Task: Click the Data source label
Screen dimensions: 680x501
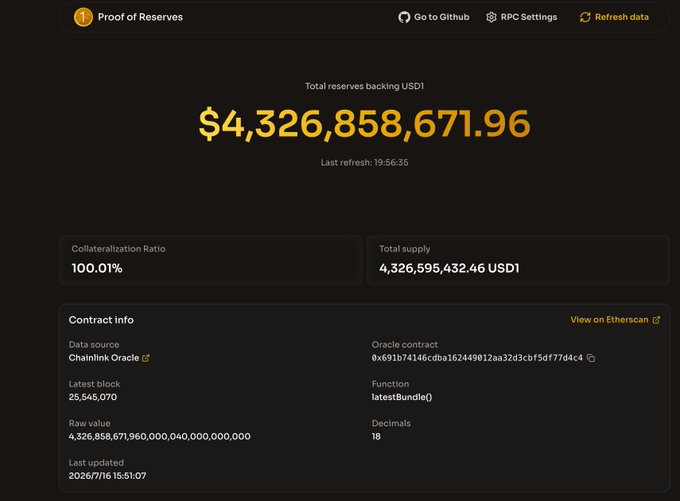Action: [x=94, y=344]
